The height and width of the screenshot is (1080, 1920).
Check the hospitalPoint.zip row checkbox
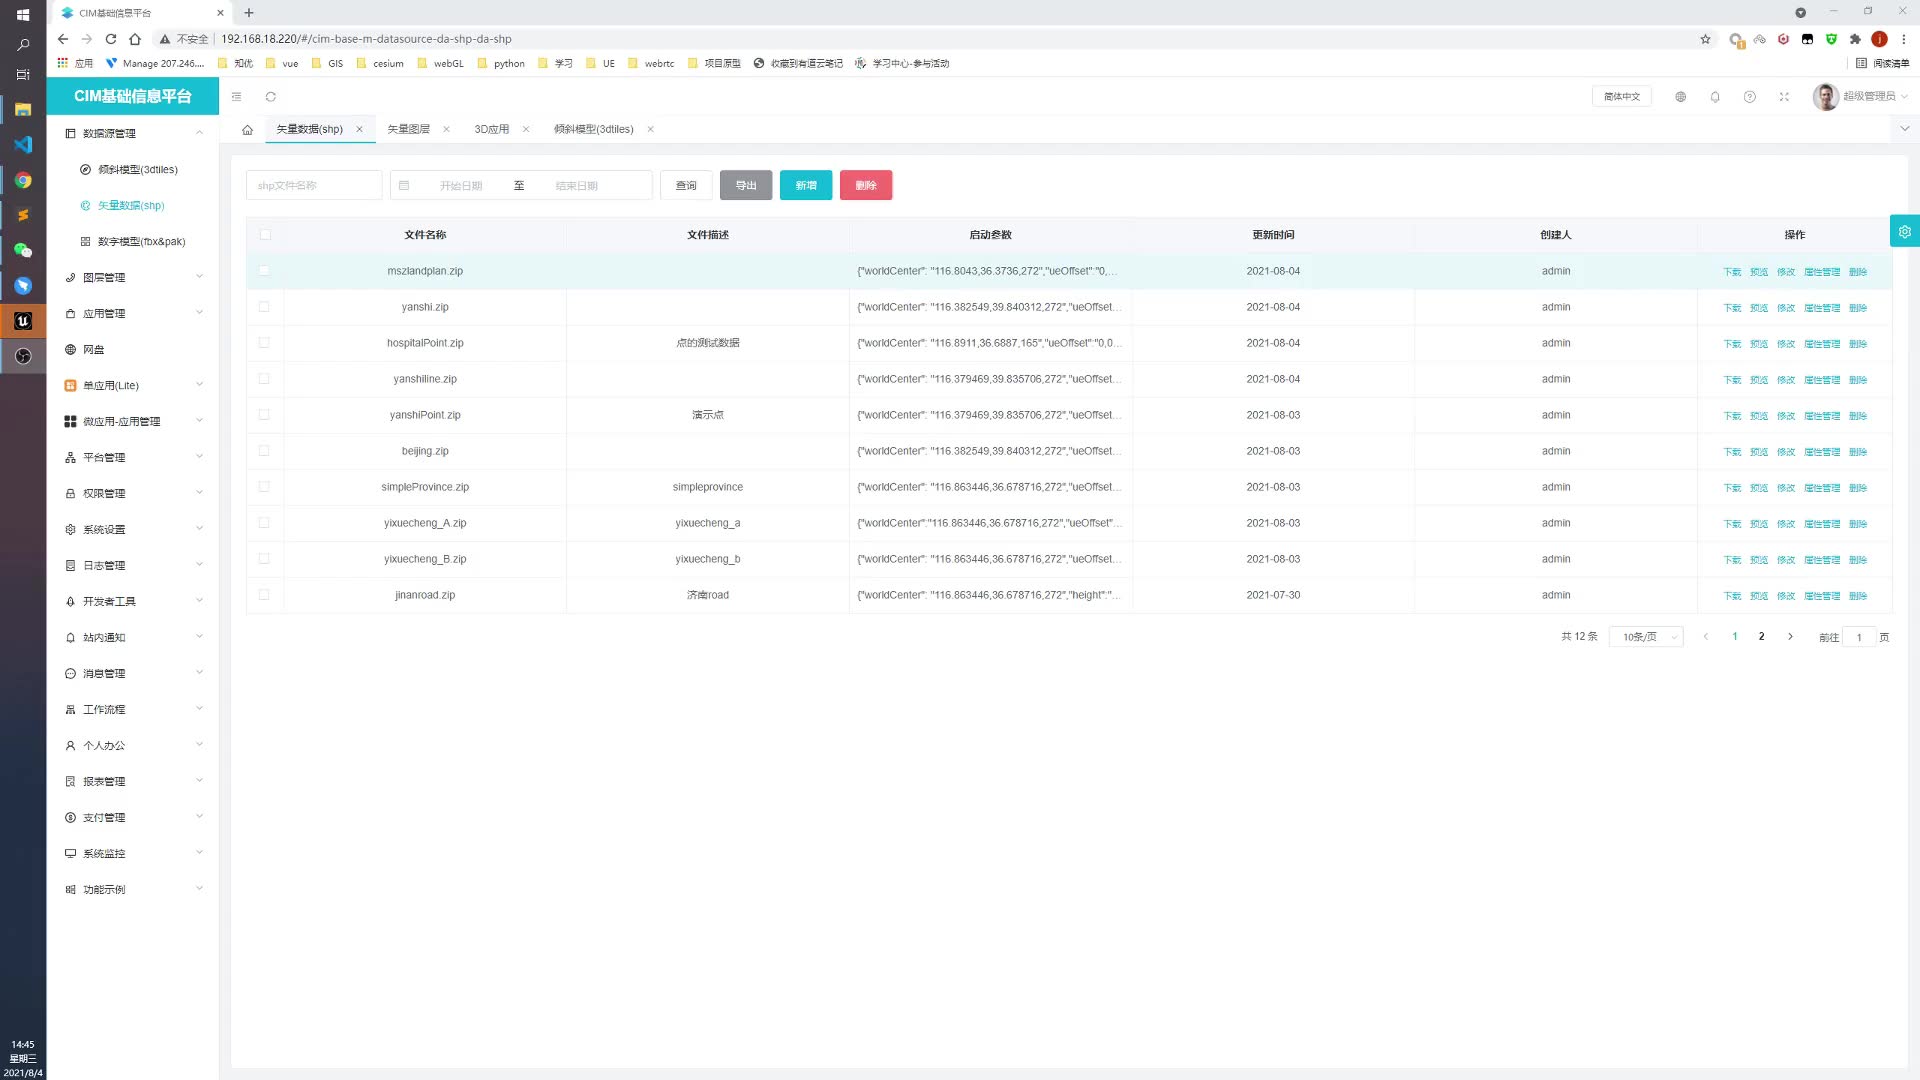(264, 342)
